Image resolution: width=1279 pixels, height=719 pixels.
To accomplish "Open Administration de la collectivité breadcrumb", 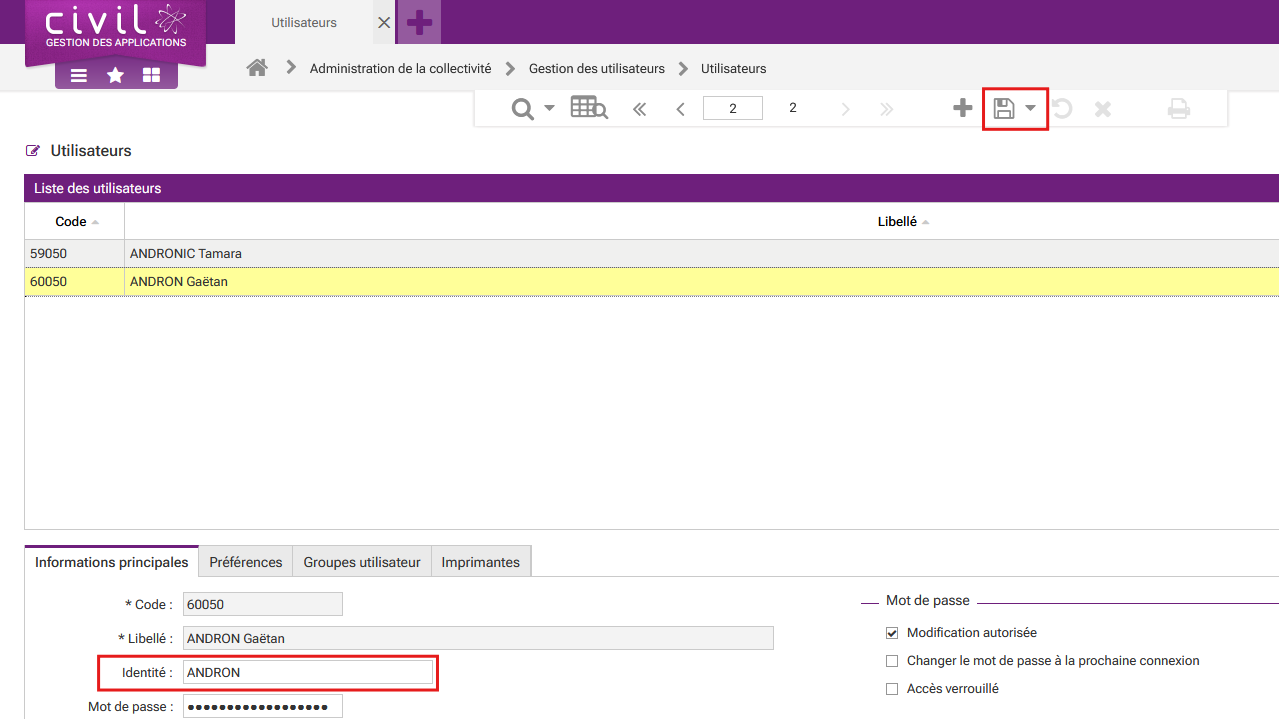I will [401, 69].
